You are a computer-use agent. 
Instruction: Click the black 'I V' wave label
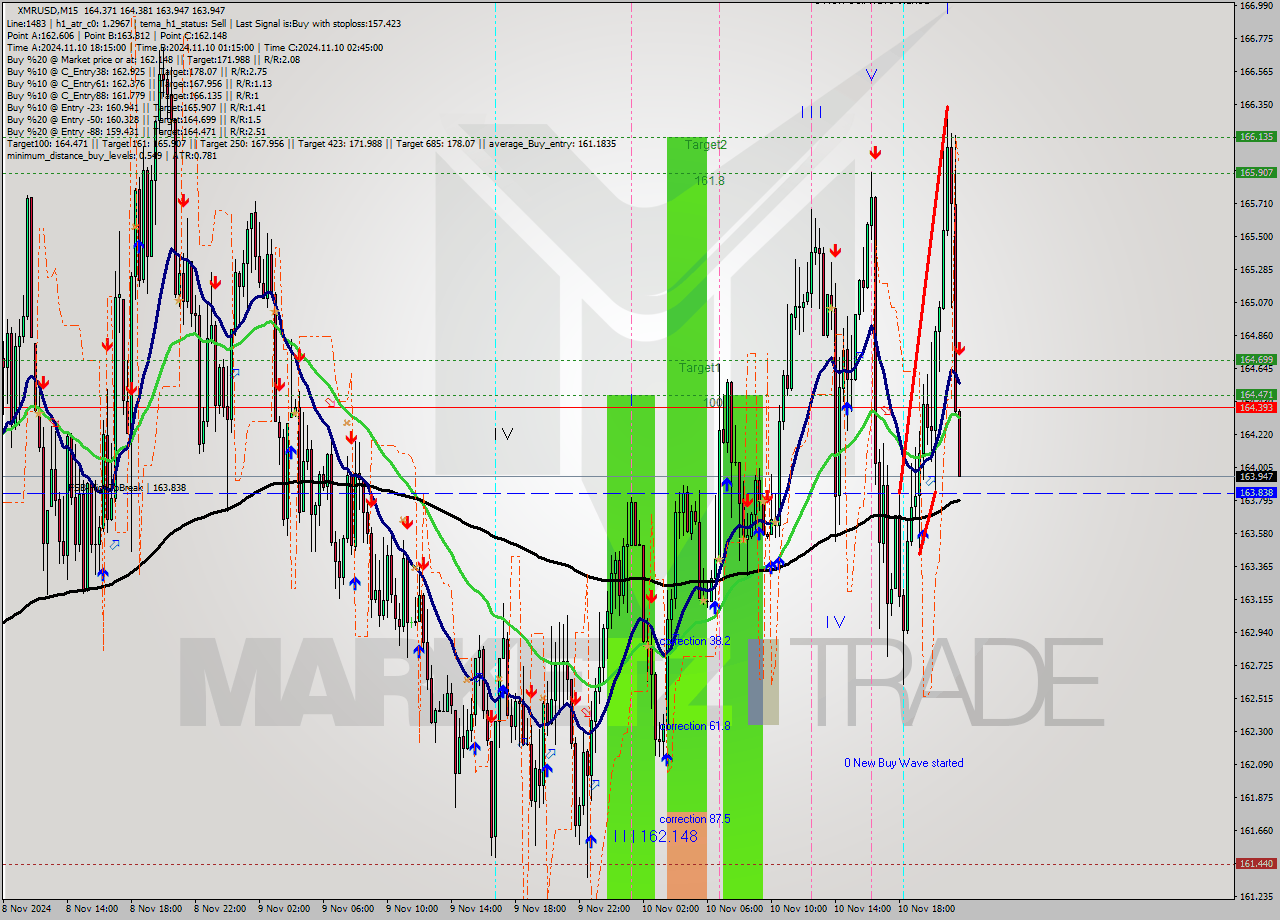(x=504, y=434)
